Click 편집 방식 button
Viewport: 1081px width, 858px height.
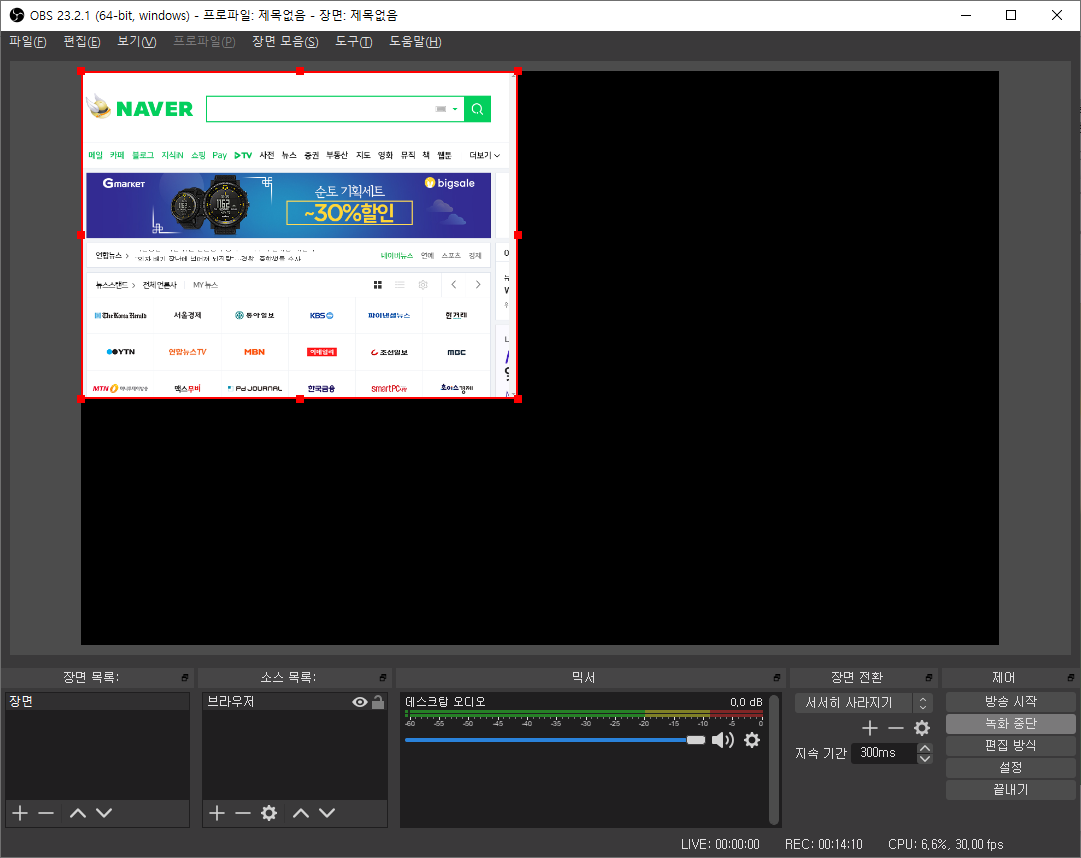[1010, 746]
